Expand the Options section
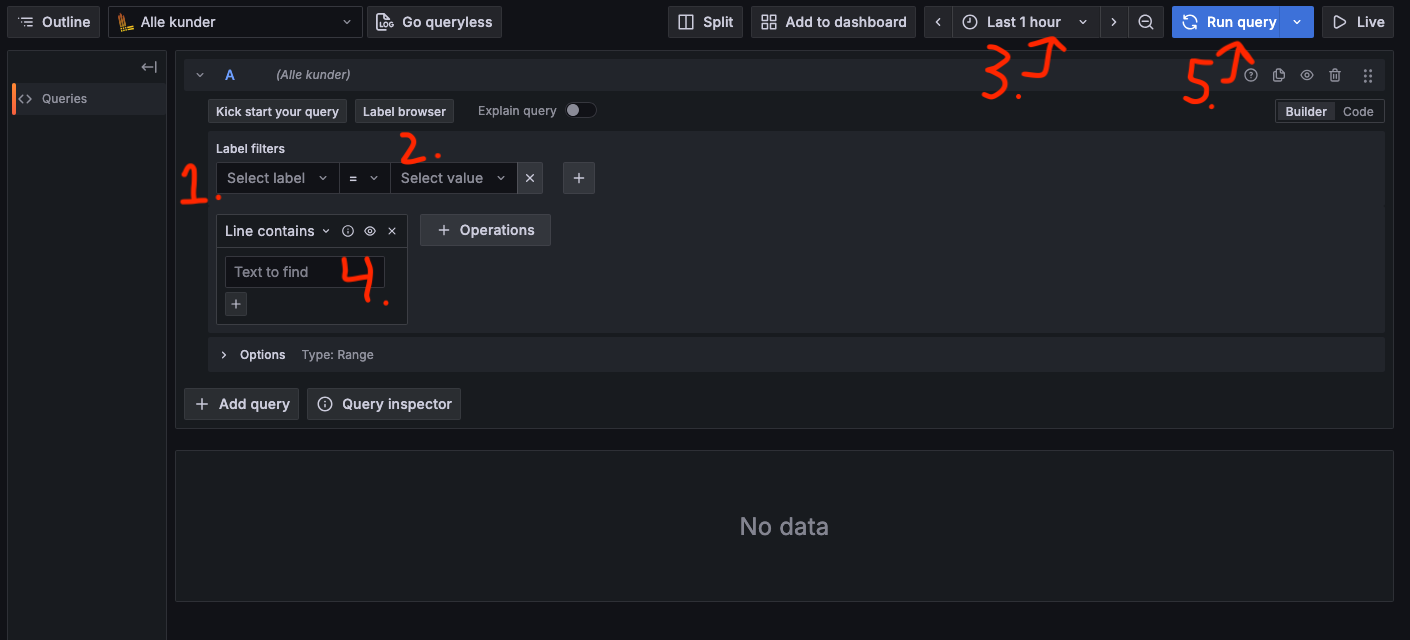 point(225,355)
